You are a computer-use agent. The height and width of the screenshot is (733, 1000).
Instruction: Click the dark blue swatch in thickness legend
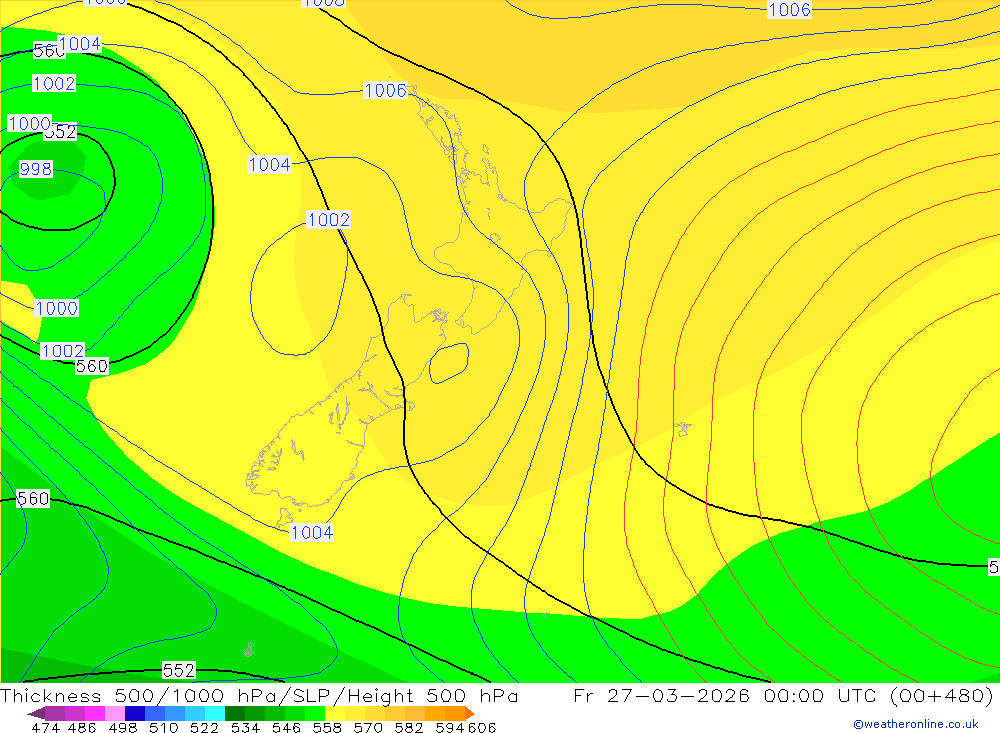pyautogui.click(x=135, y=713)
